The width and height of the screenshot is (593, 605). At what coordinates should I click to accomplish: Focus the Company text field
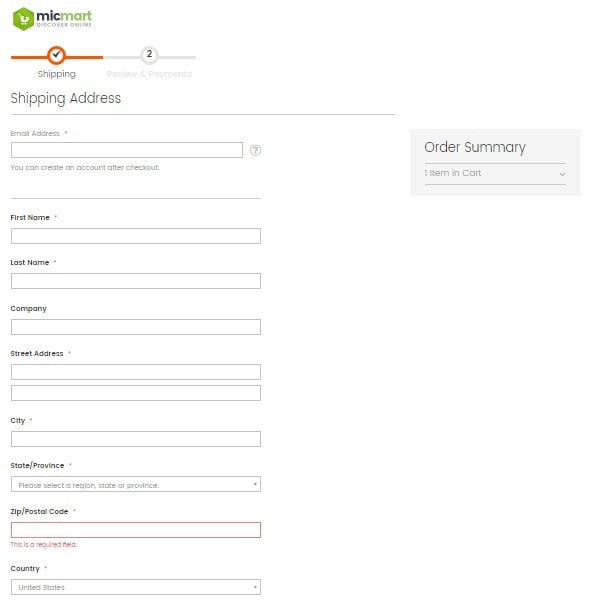coord(136,327)
